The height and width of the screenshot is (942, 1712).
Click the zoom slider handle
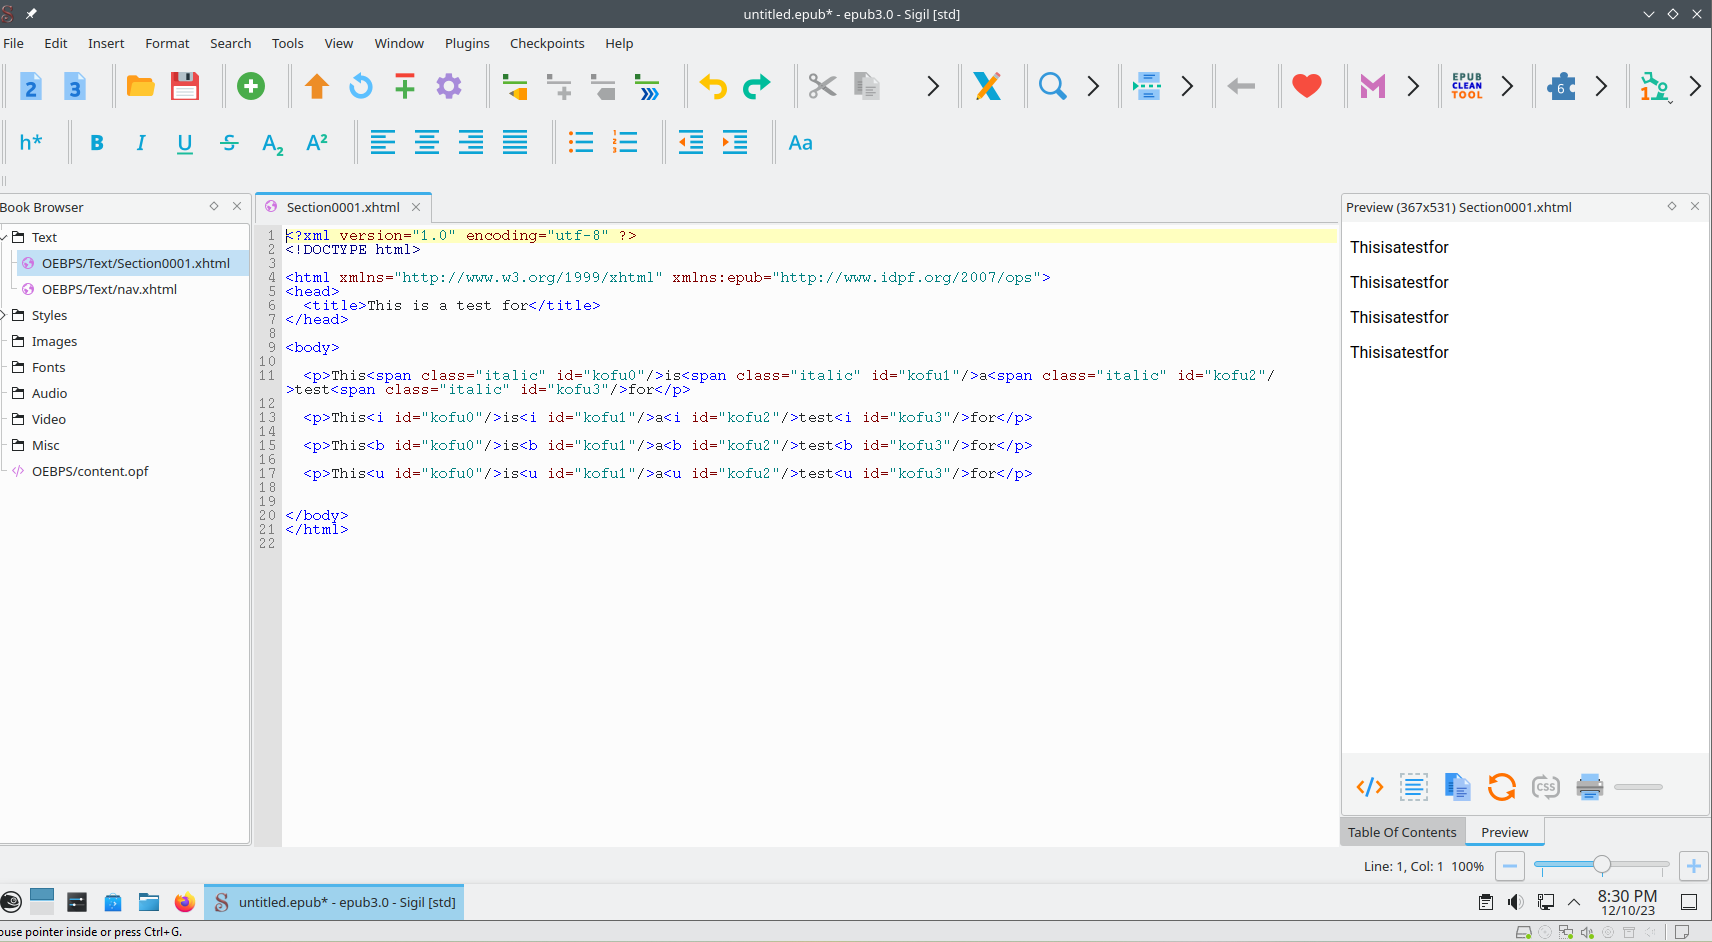pyautogui.click(x=1602, y=865)
